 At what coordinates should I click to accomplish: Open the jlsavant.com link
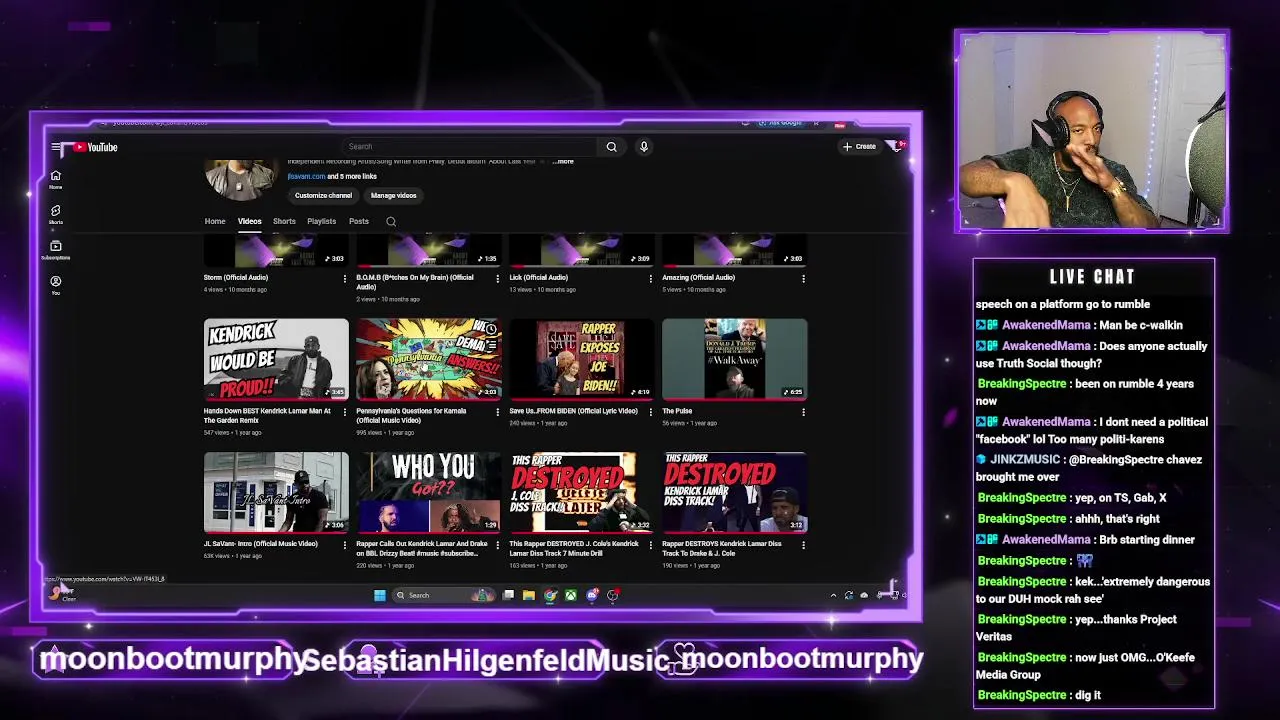306,176
